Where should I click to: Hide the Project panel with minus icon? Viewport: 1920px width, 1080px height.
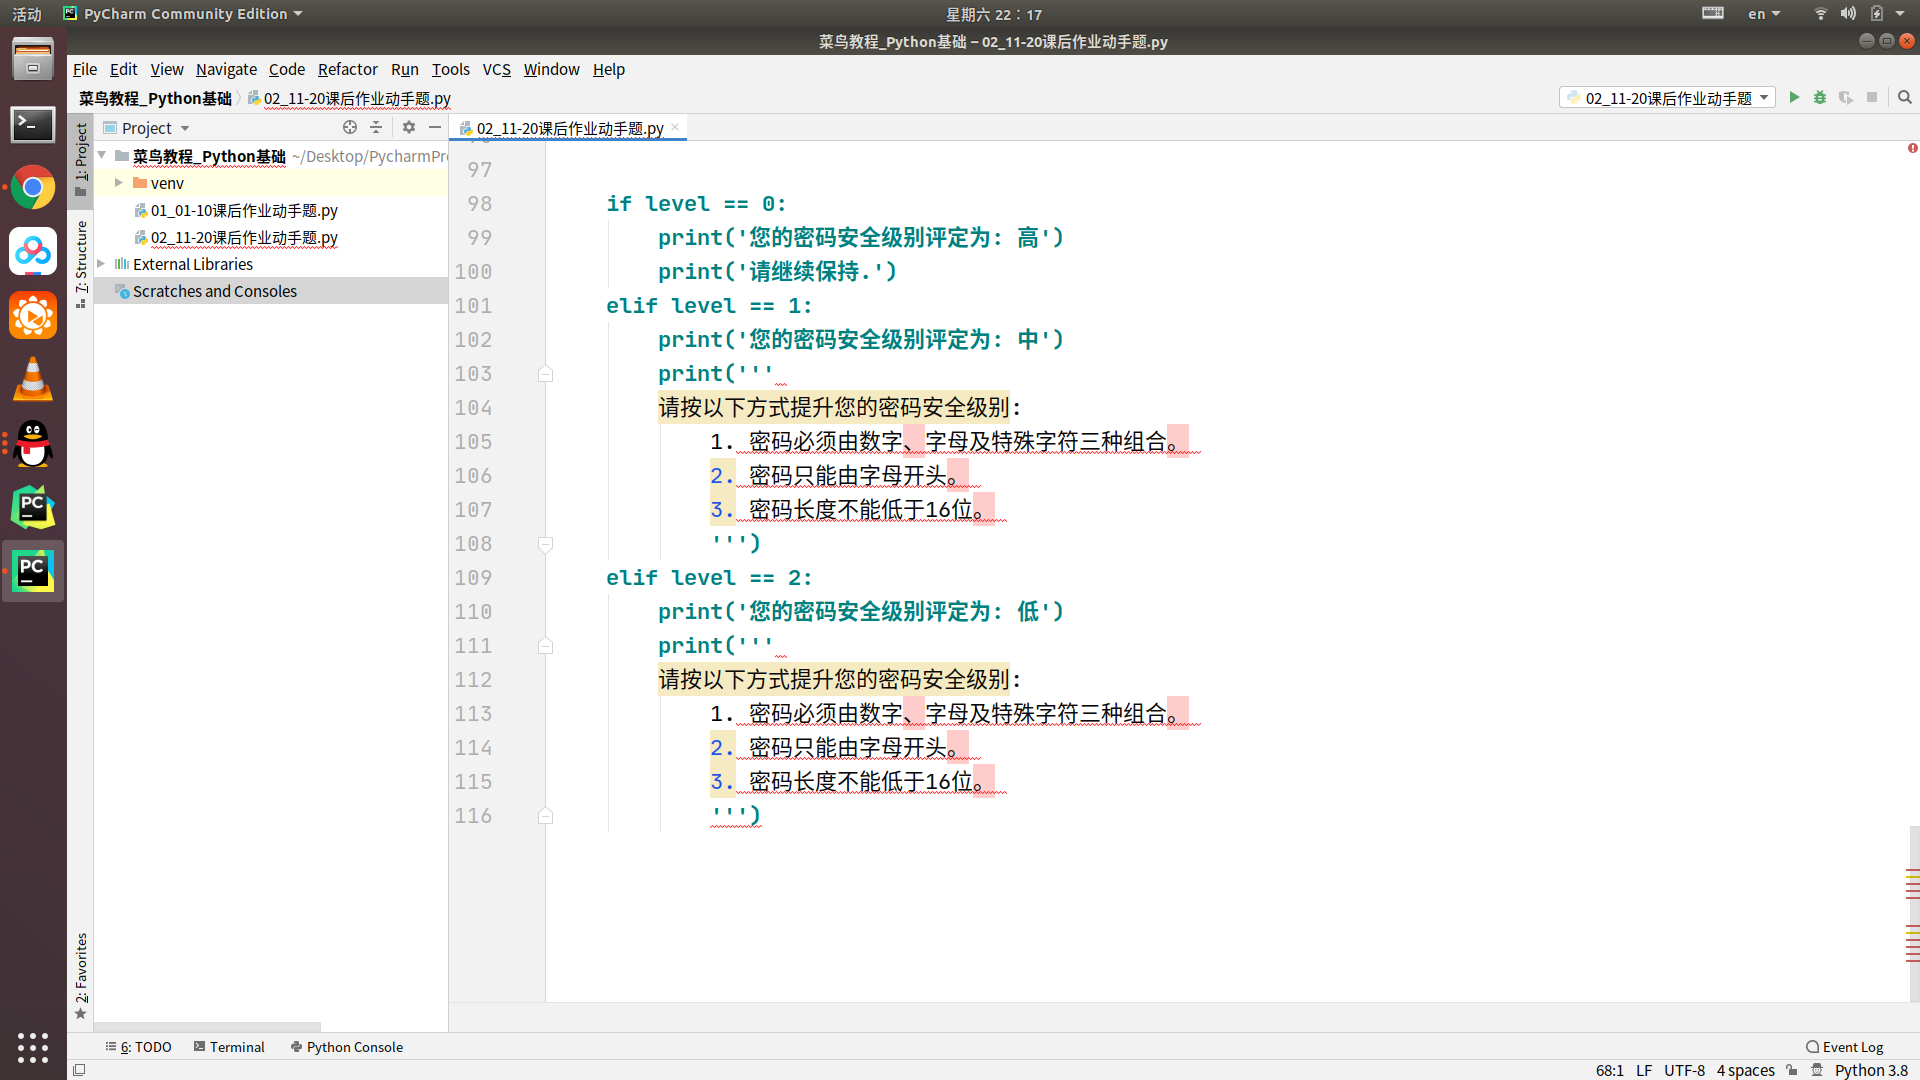pyautogui.click(x=435, y=127)
